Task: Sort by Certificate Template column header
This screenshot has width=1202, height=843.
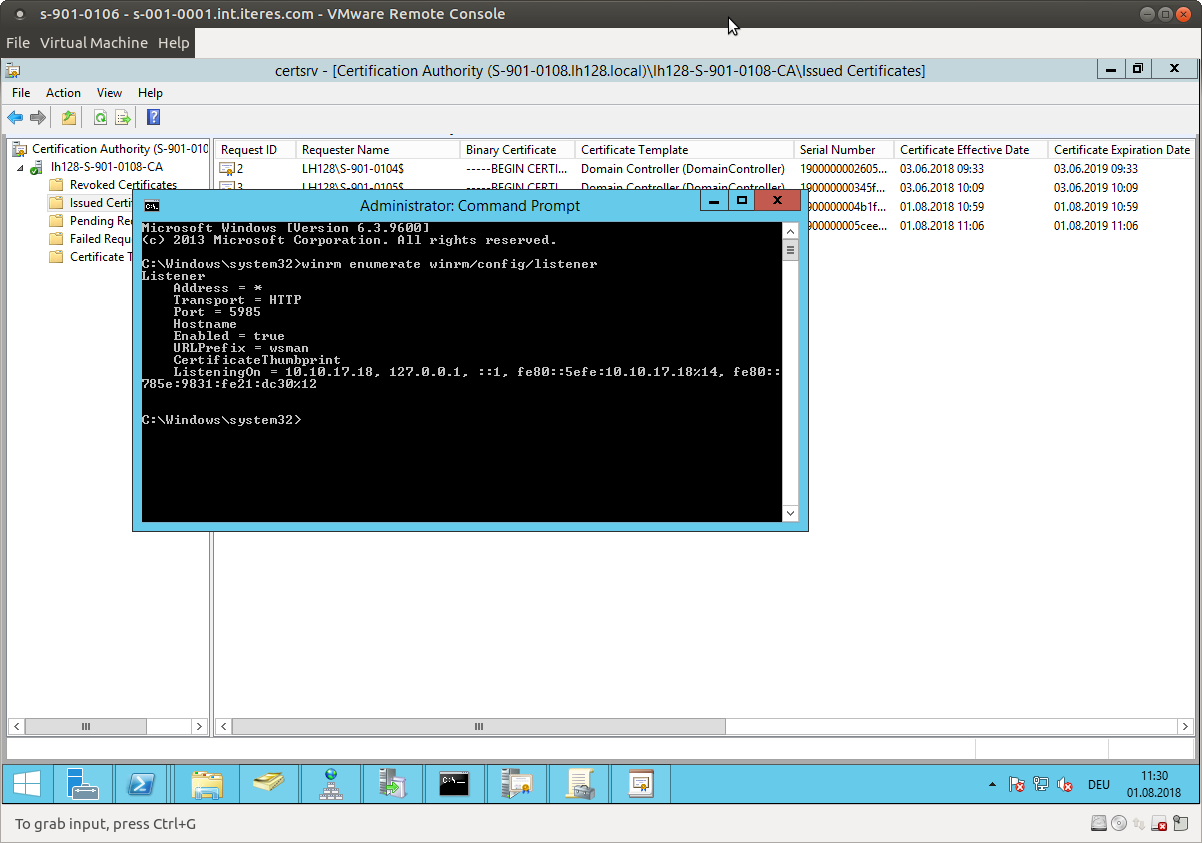Action: (685, 149)
